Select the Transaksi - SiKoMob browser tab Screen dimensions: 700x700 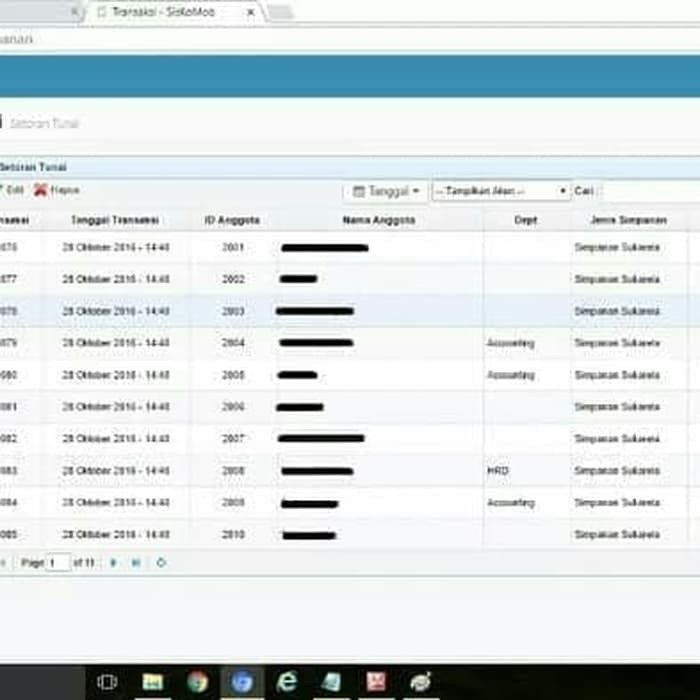(176, 12)
